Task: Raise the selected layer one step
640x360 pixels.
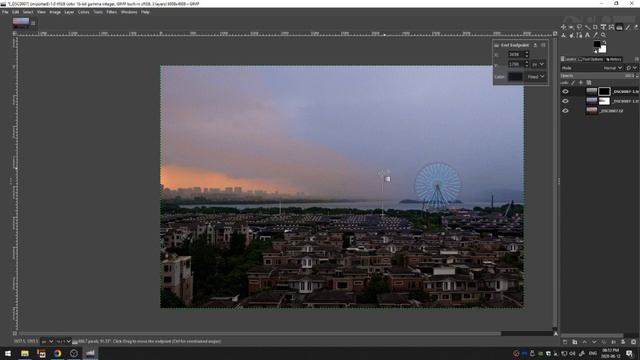Action: 584,342
